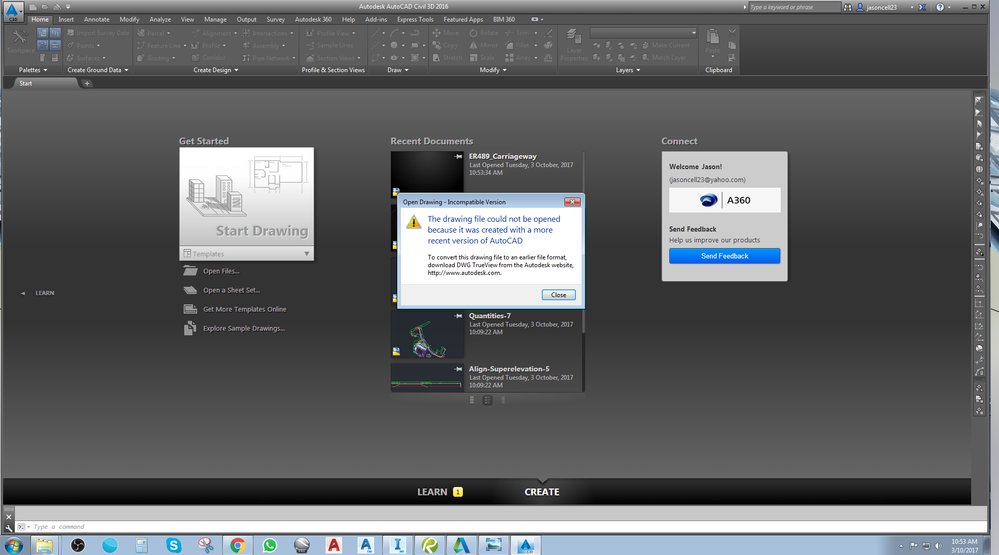Open the Annotate ribbon tab
The height and width of the screenshot is (555, 999).
(97, 19)
